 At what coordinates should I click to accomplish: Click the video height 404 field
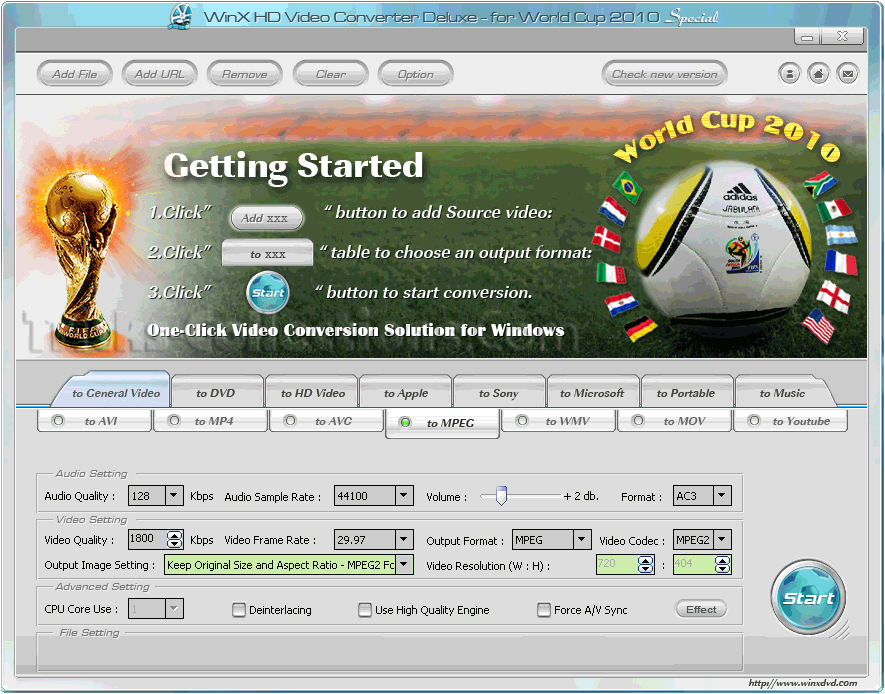(694, 564)
